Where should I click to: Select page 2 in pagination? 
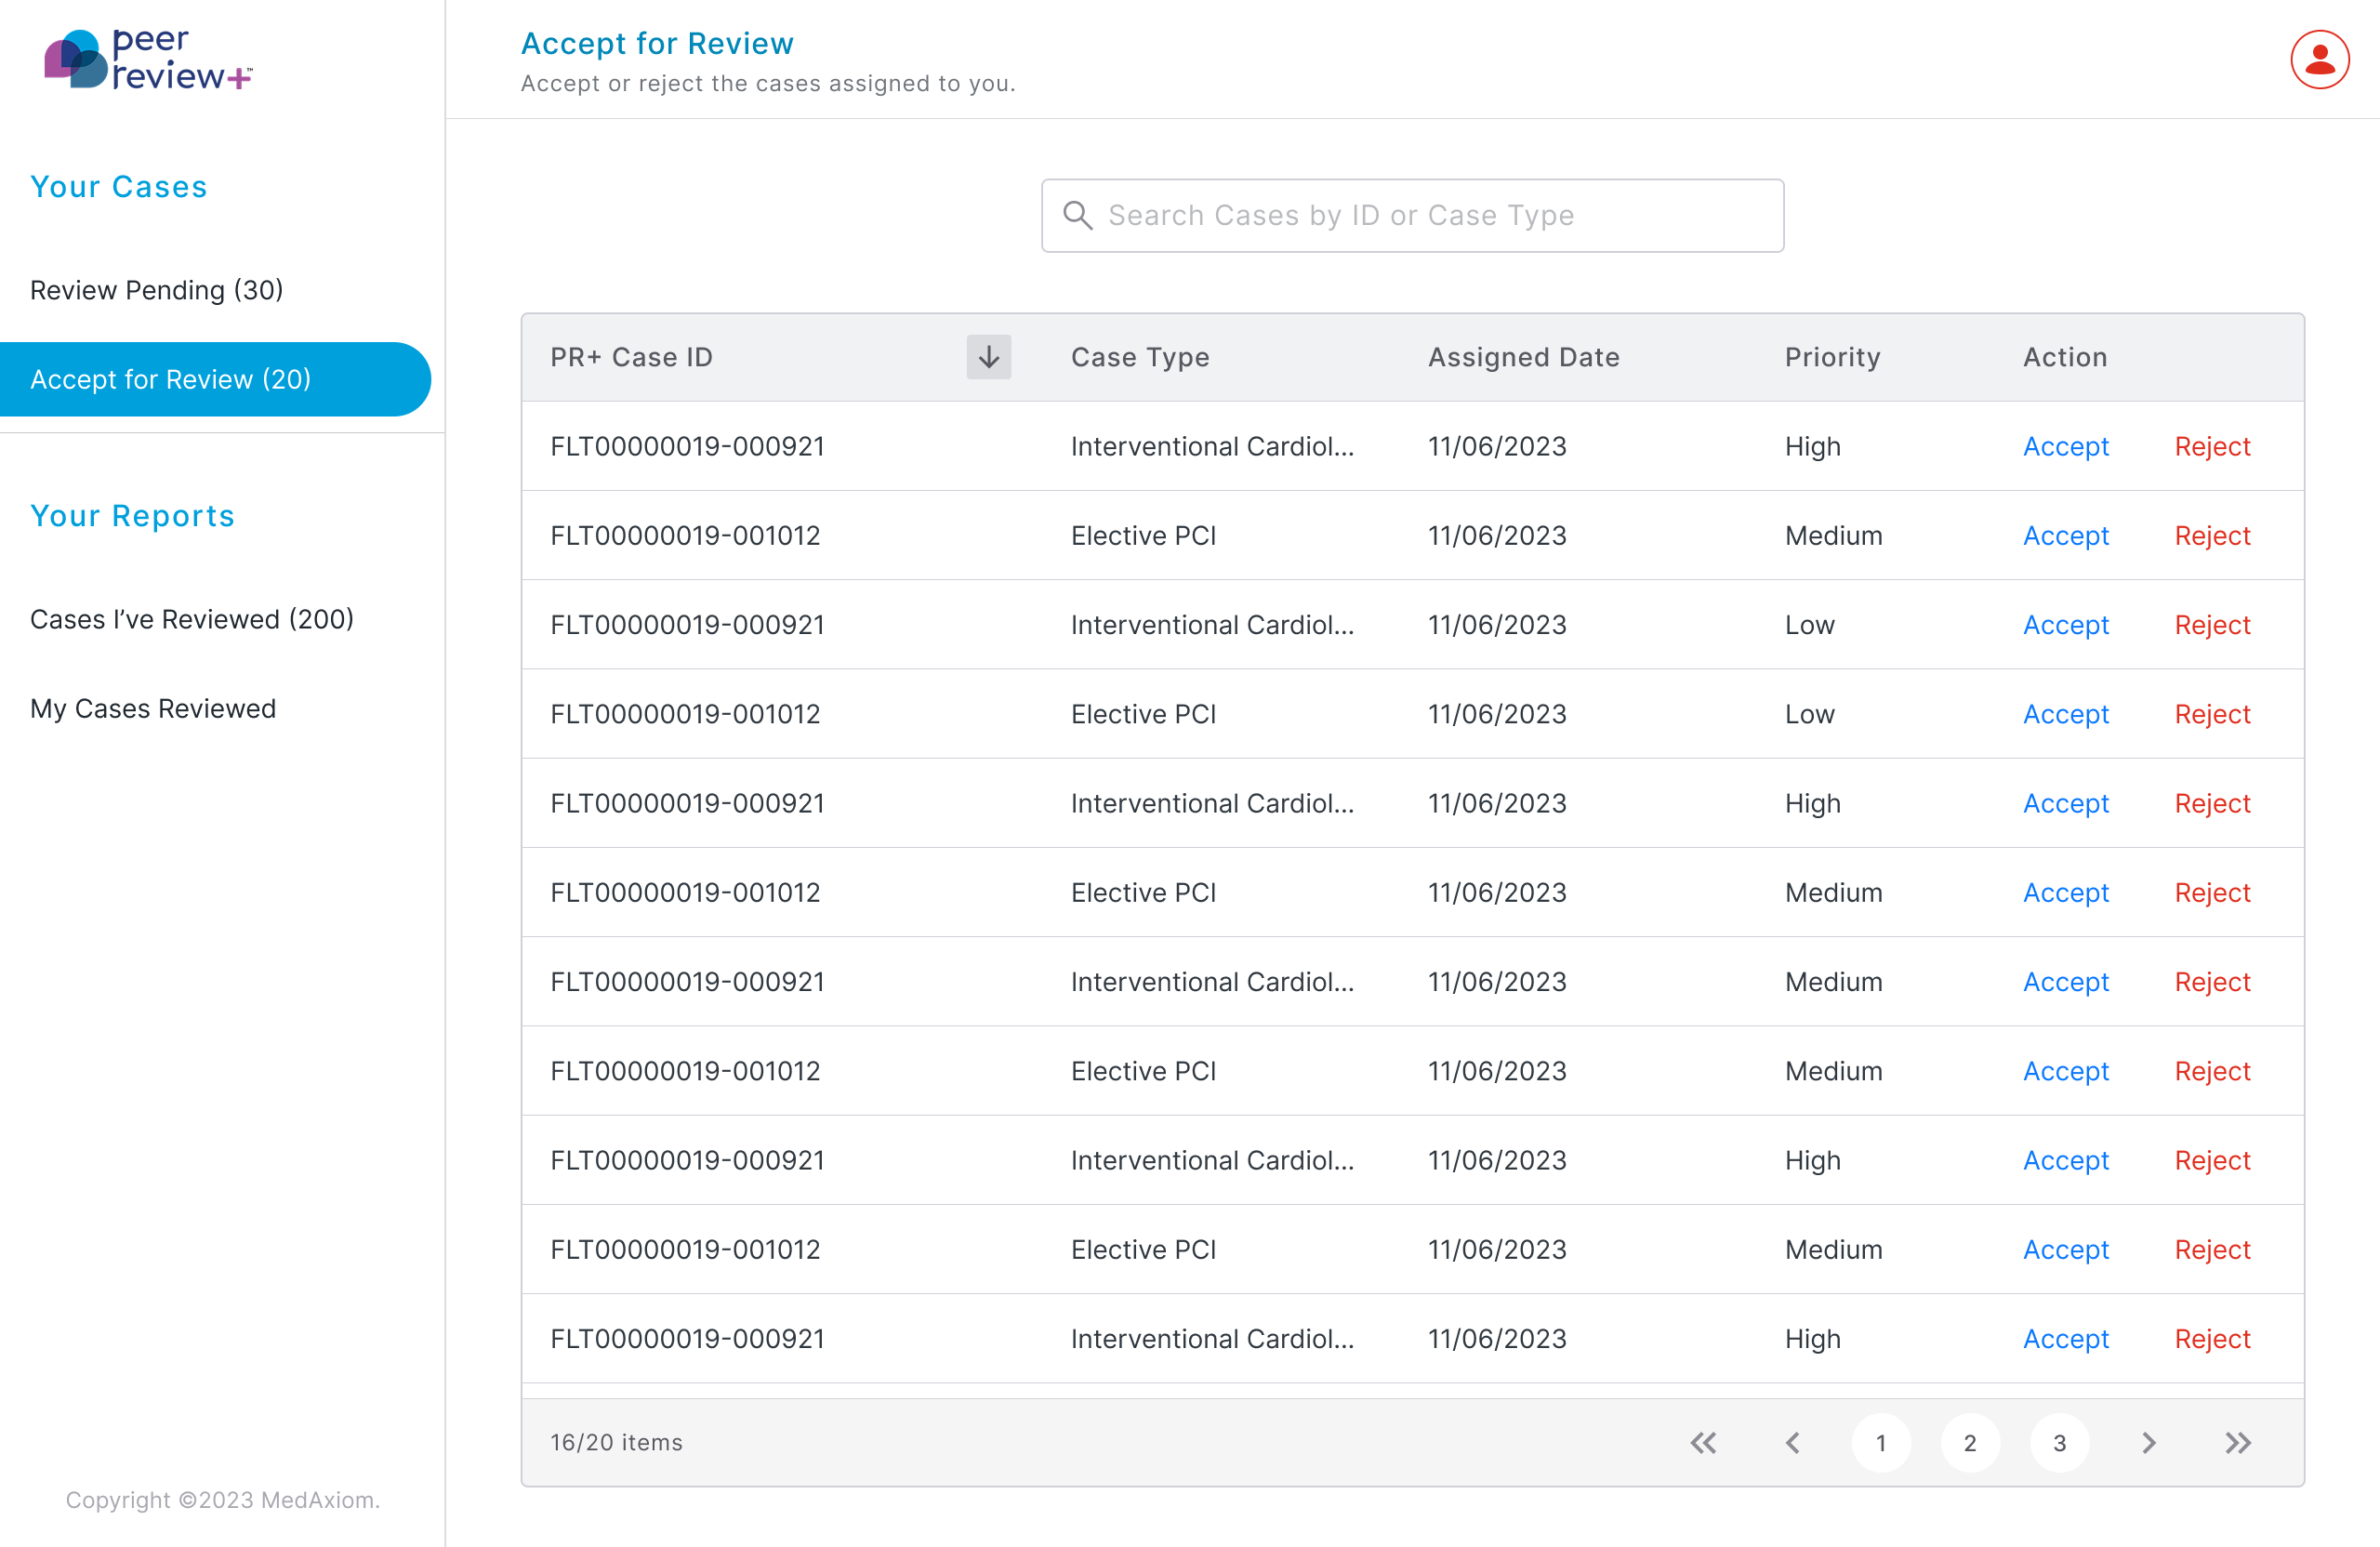tap(1970, 1442)
